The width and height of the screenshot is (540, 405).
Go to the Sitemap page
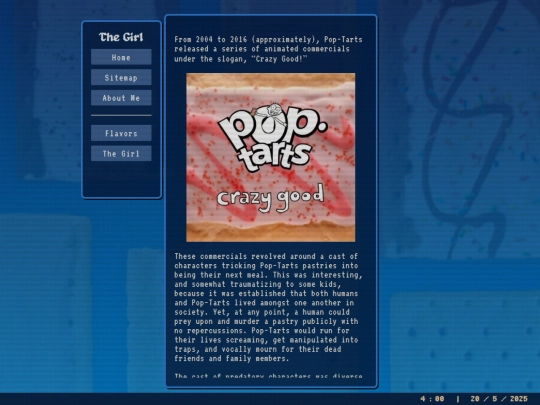(121, 77)
